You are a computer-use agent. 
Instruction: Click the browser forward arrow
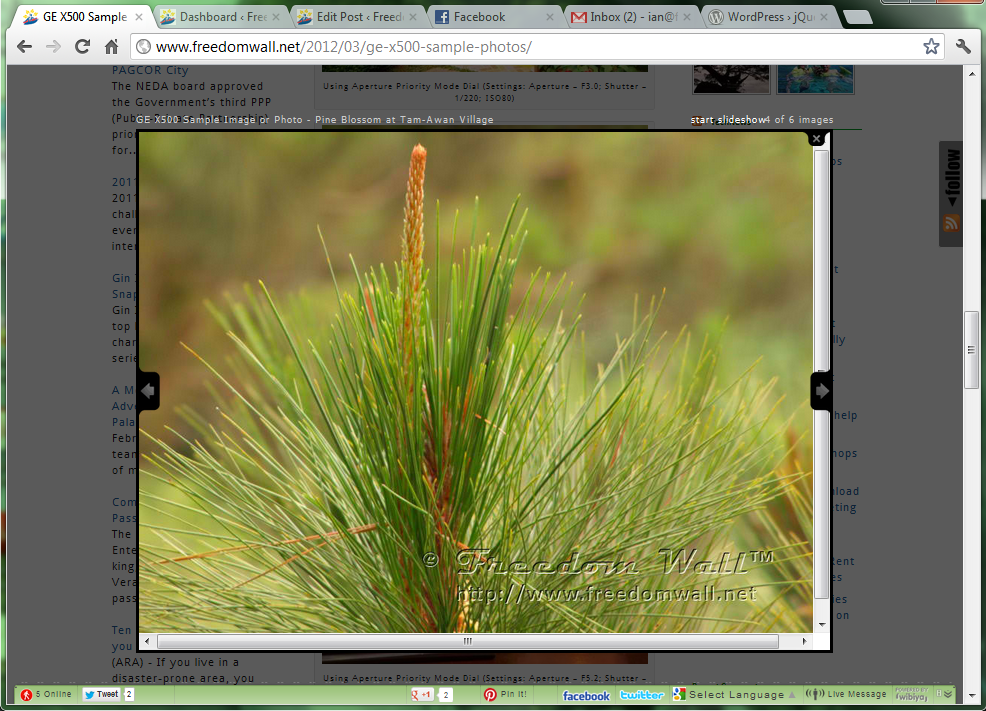click(x=53, y=47)
